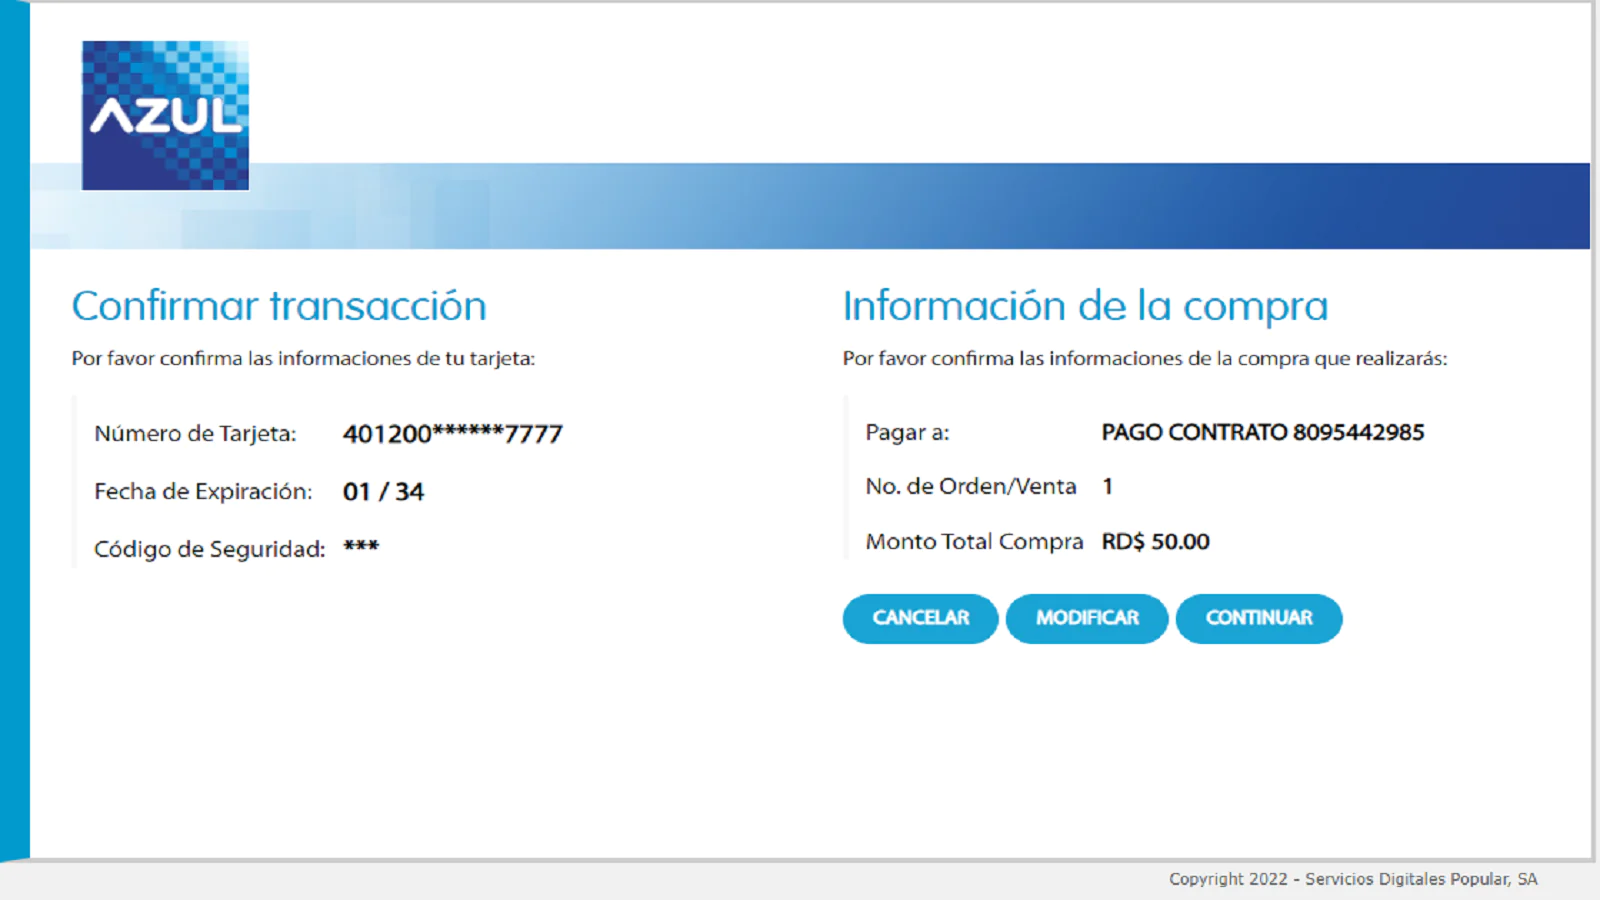Click the order number value 1
The height and width of the screenshot is (900, 1600).
1107,487
